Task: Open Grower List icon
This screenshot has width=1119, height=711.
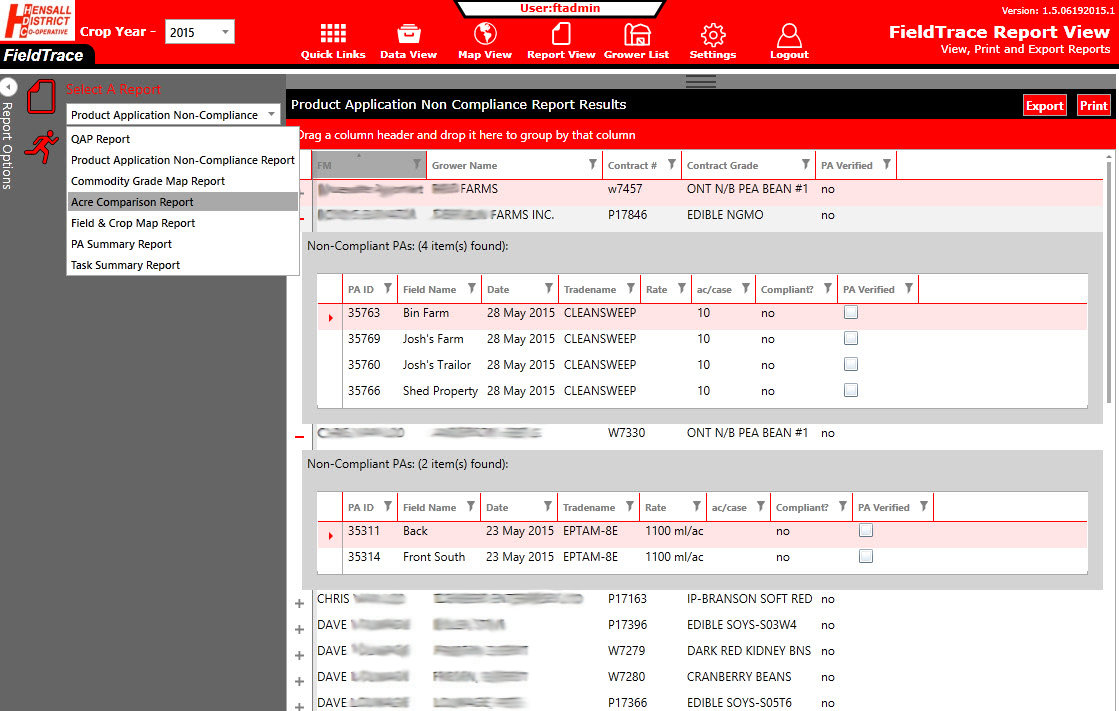Action: tap(637, 34)
